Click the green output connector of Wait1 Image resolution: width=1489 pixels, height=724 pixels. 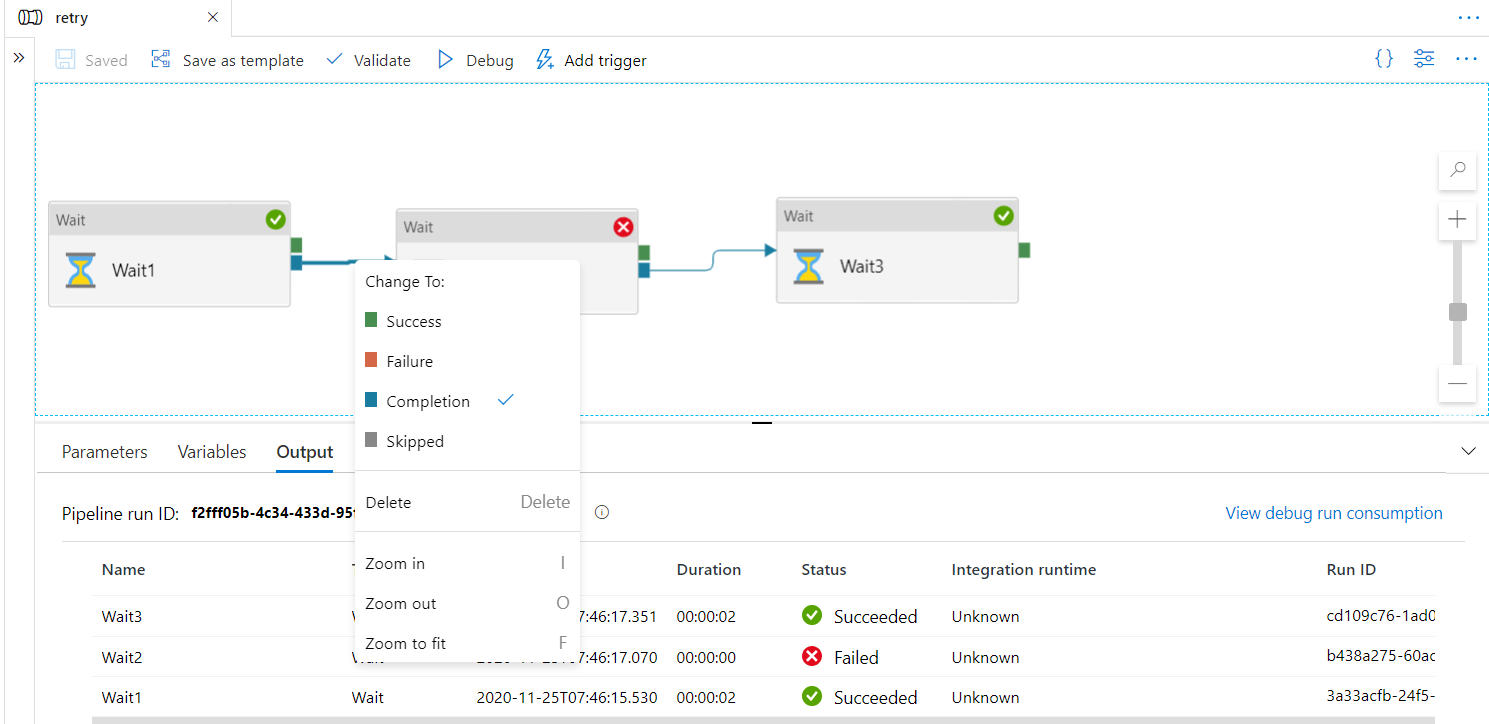pos(296,245)
